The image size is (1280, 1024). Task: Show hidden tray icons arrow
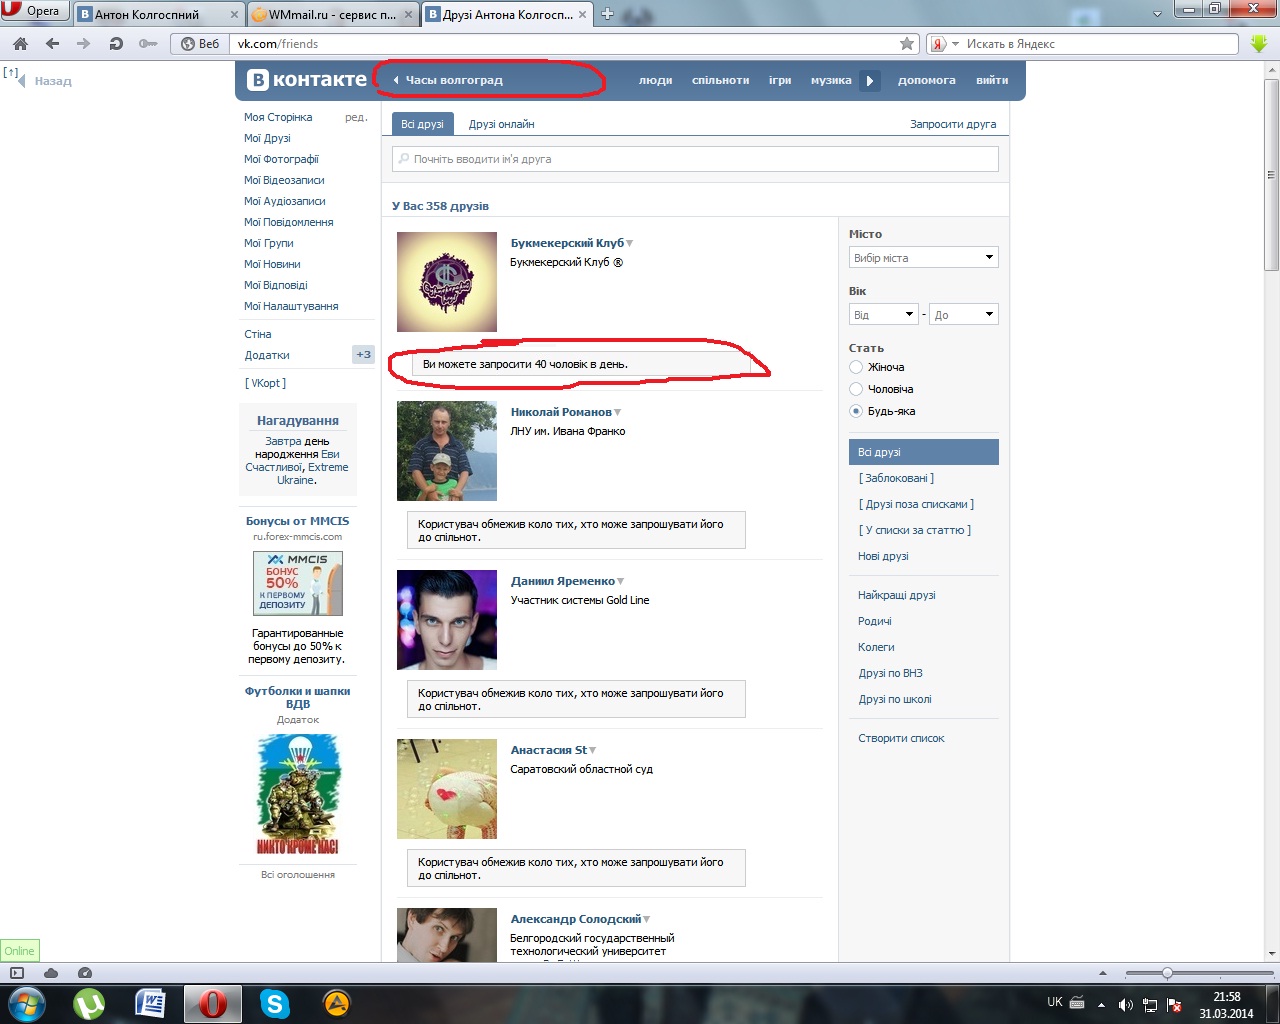pos(1101,1005)
